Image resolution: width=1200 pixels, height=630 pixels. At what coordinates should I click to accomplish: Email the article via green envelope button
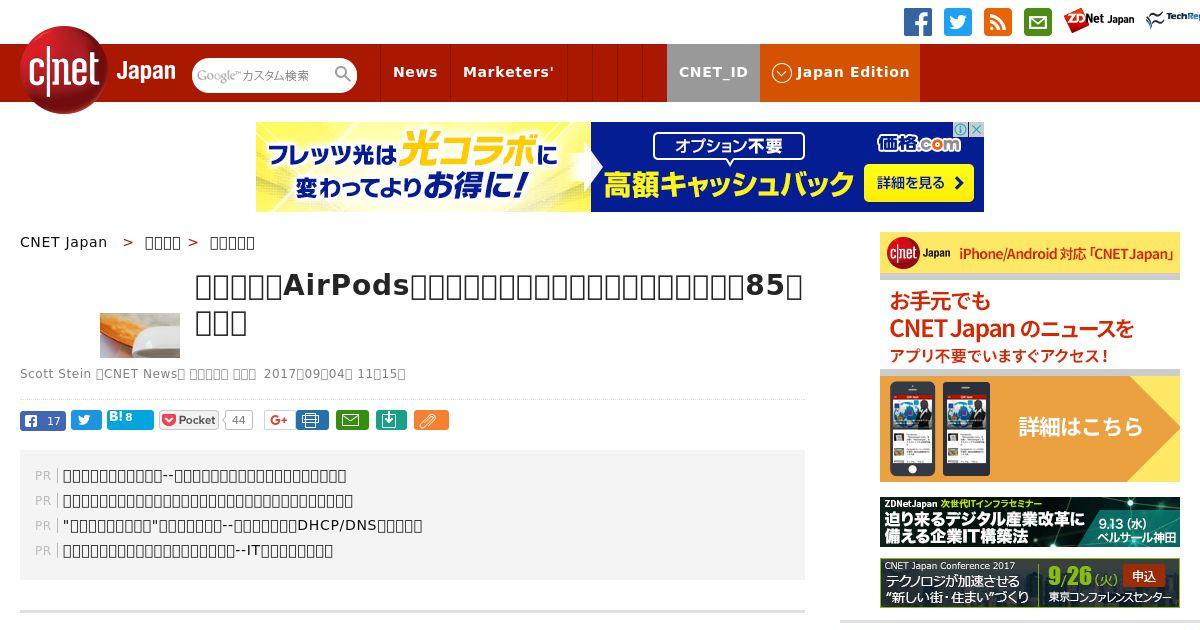pyautogui.click(x=352, y=420)
